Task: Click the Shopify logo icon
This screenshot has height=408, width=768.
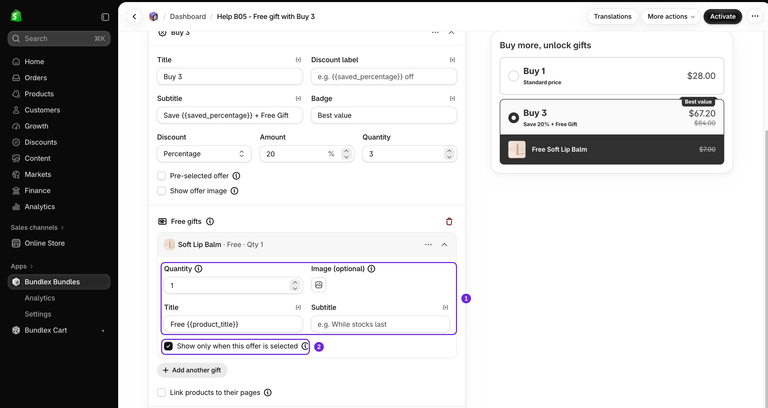Action: coord(16,16)
